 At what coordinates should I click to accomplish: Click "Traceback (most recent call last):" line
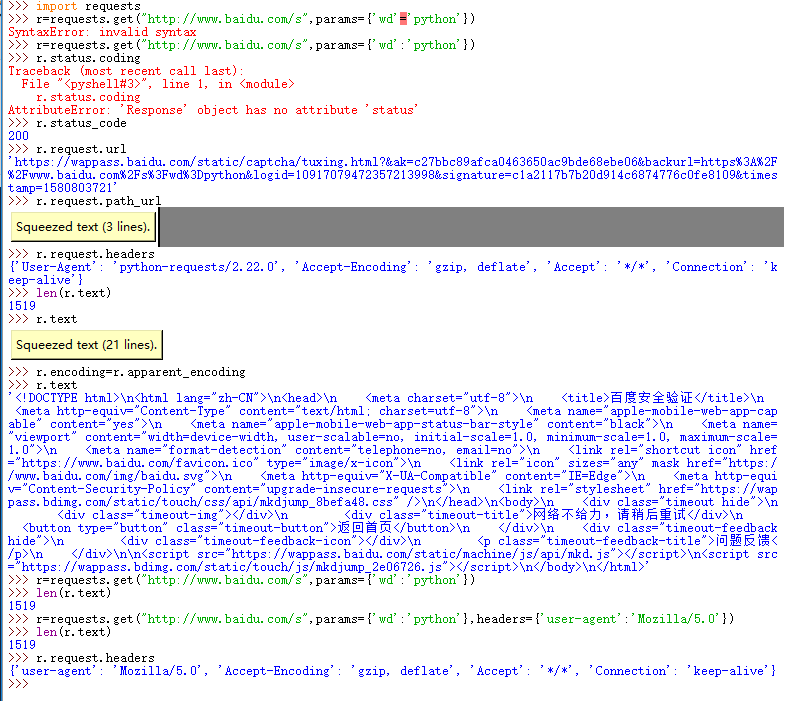click(126, 71)
